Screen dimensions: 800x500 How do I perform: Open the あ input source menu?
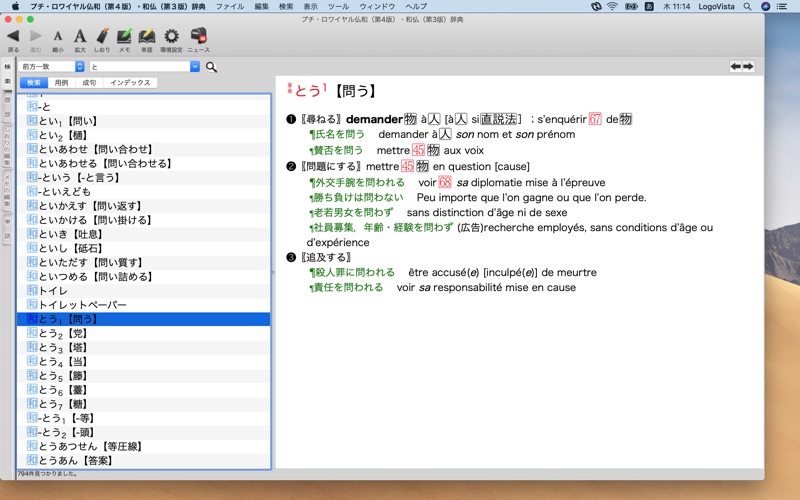coord(649,6)
